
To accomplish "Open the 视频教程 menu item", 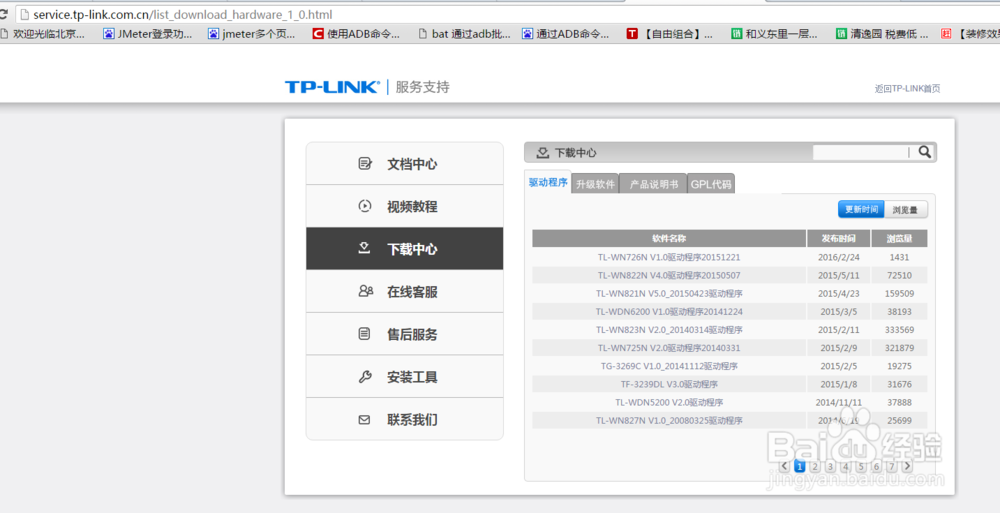I will [404, 206].
